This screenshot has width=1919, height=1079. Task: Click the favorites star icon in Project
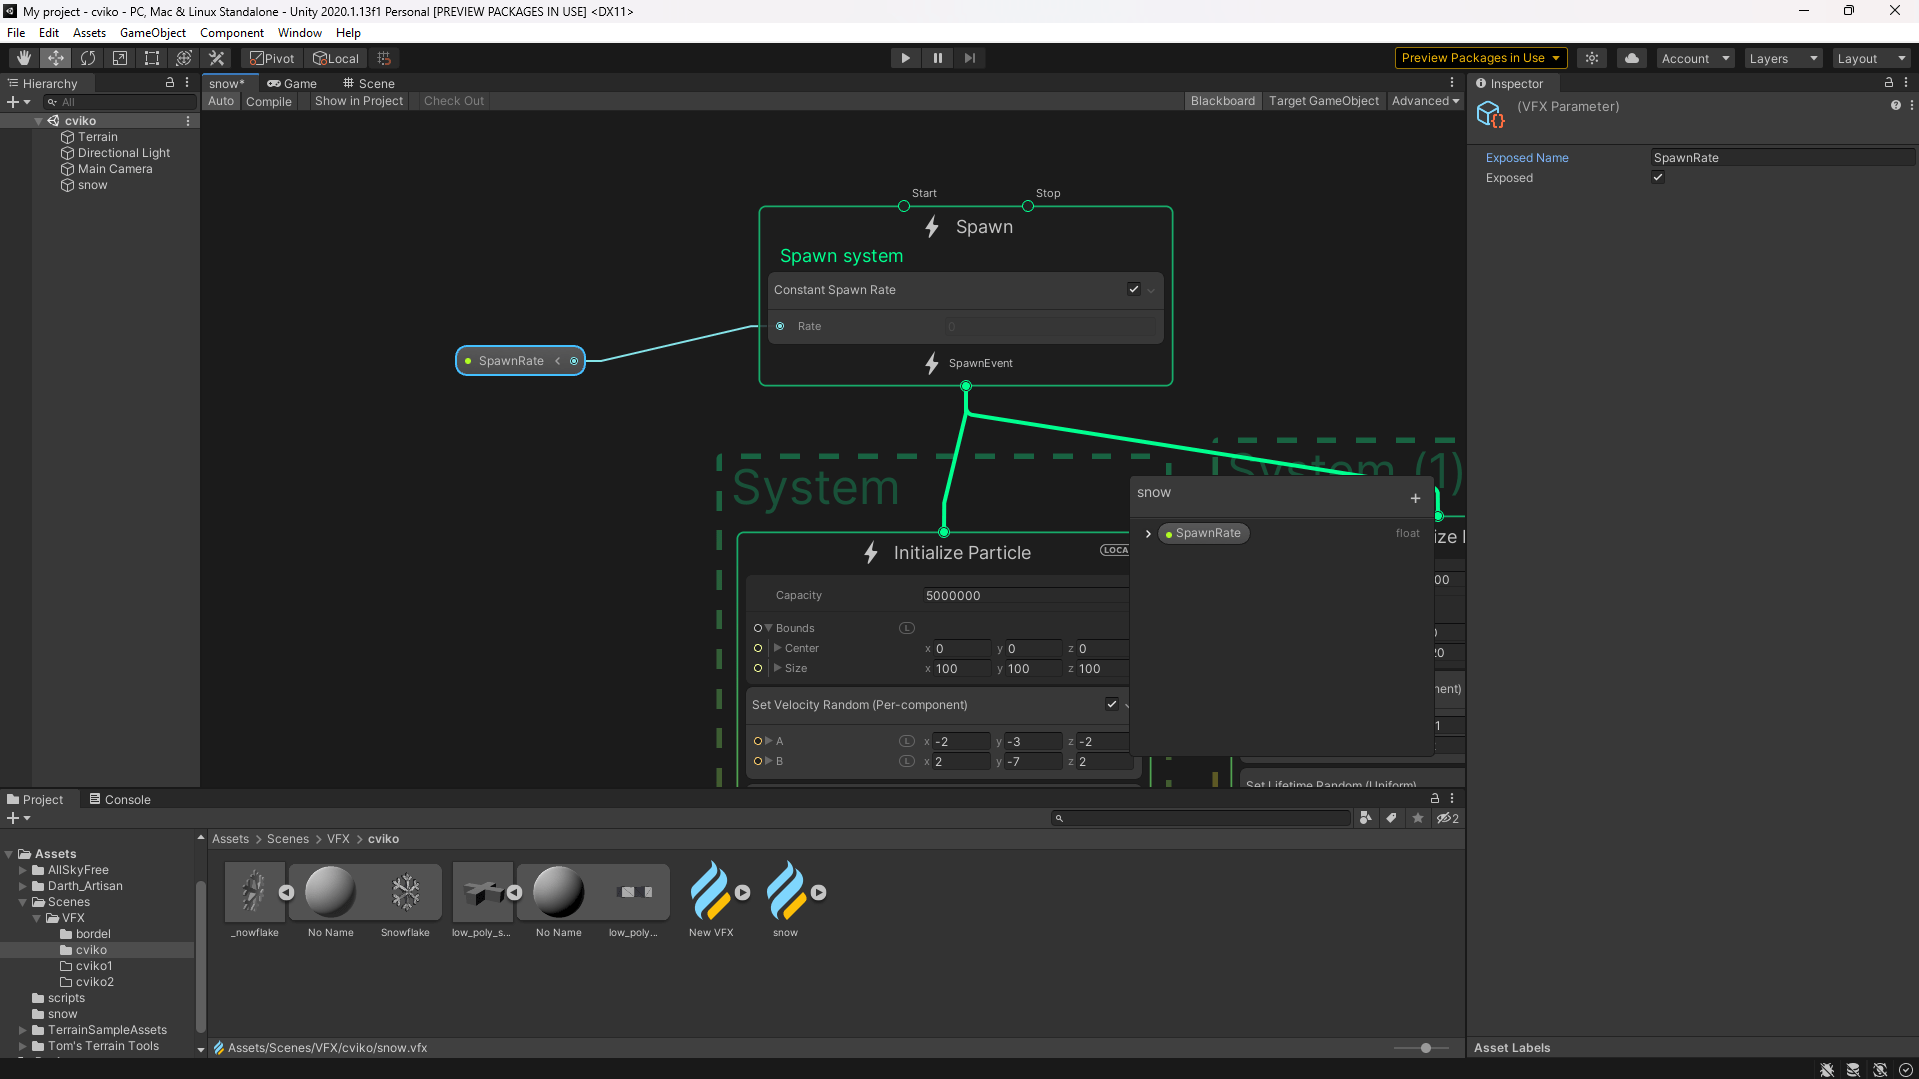1417,818
